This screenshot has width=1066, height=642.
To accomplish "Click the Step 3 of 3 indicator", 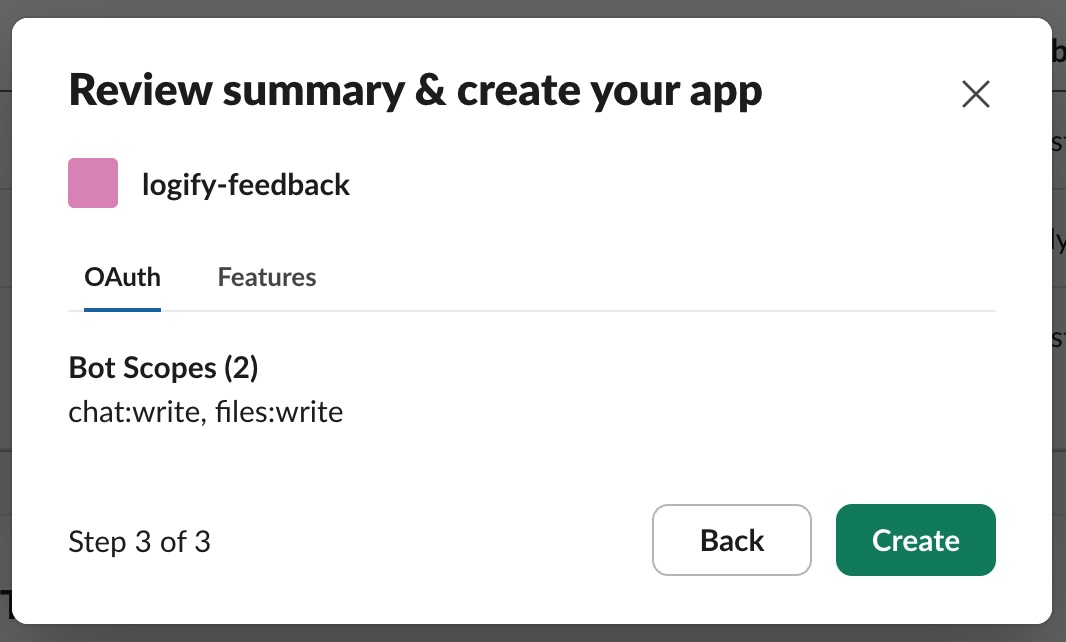I will (139, 542).
